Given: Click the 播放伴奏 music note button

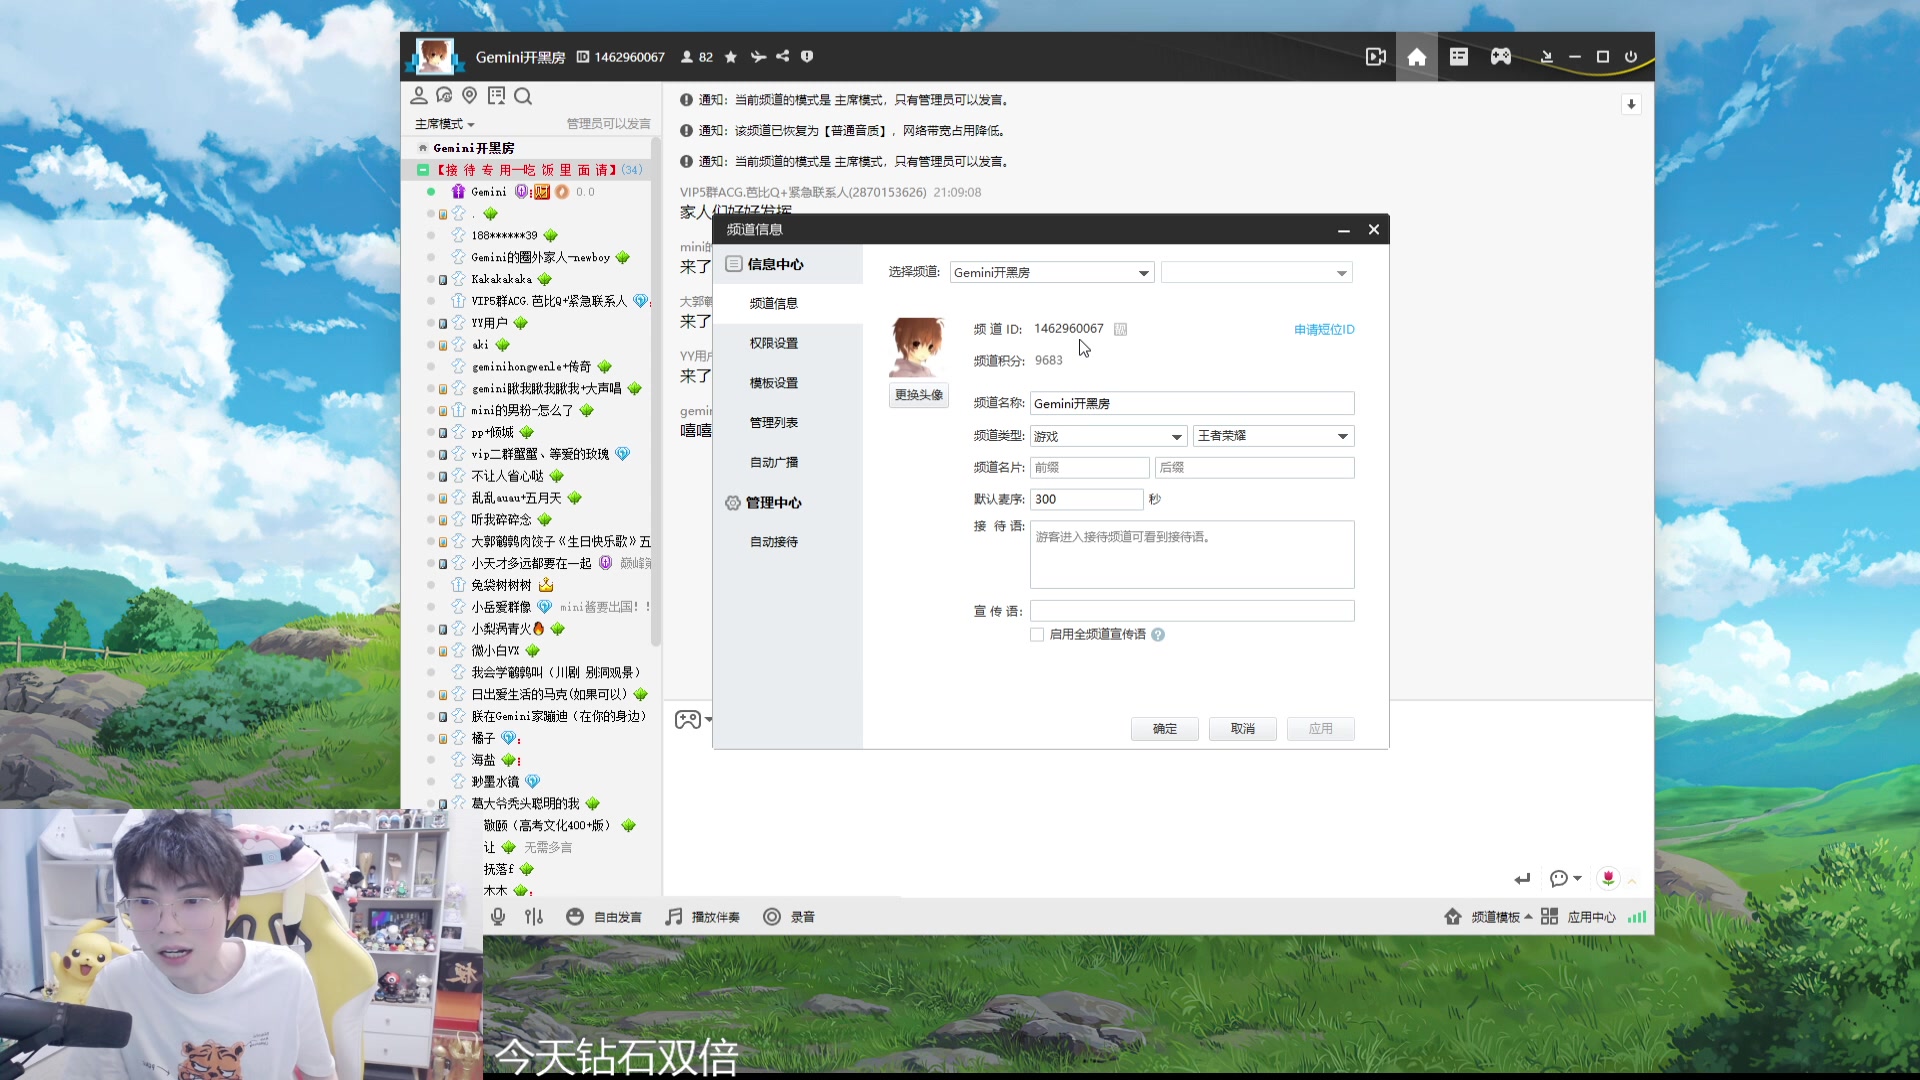Looking at the screenshot, I should coord(703,917).
